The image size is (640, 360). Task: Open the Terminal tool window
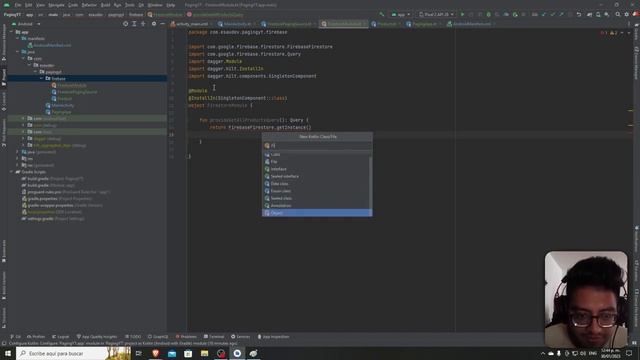[x=214, y=337]
